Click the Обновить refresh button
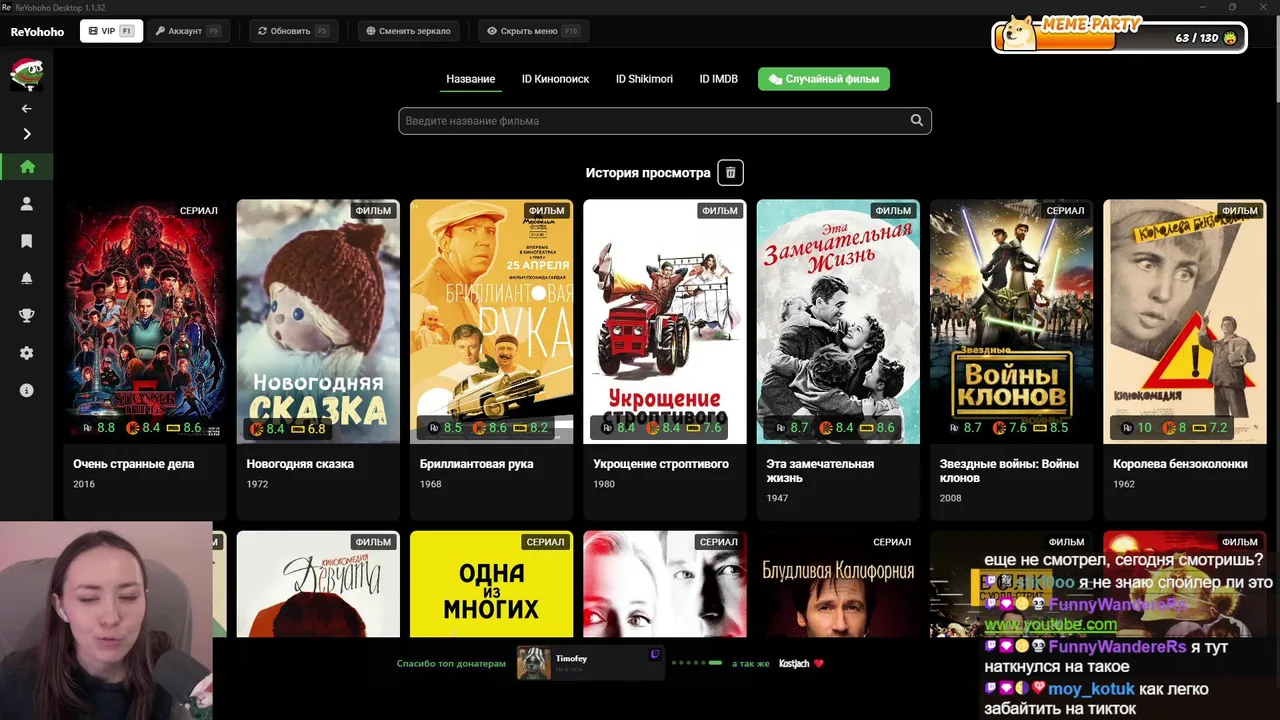This screenshot has width=1280, height=720. point(293,31)
